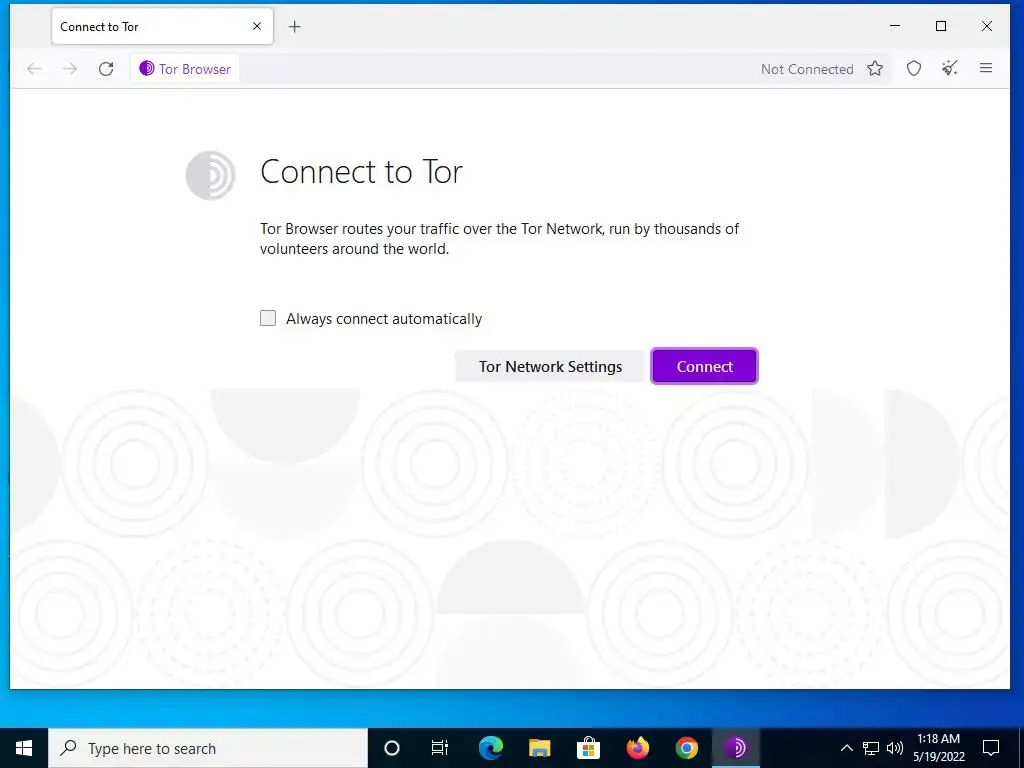Screen dimensions: 1024x768
Task: Bookmark this page with star icon
Action: point(875,69)
